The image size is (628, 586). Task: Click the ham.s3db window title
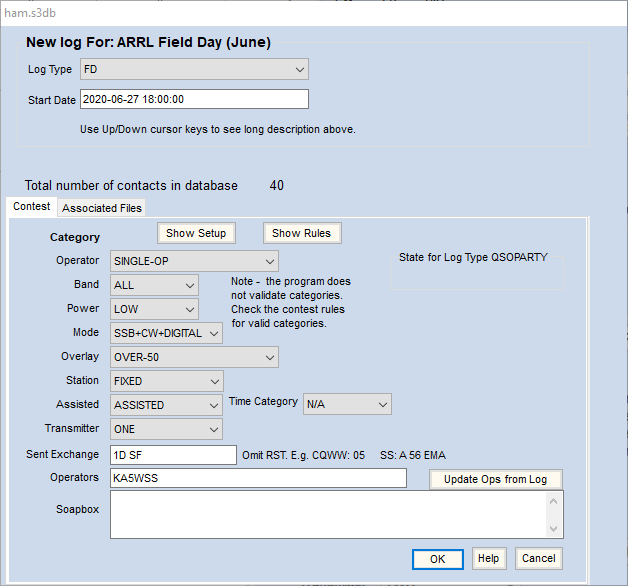pos(30,13)
